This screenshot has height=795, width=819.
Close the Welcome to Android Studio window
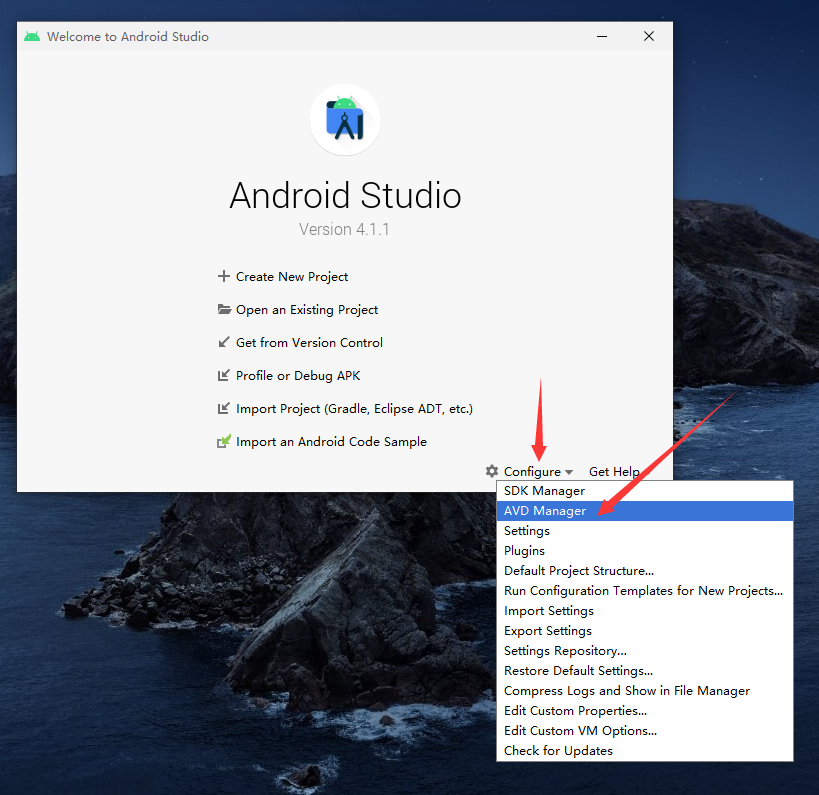click(649, 36)
